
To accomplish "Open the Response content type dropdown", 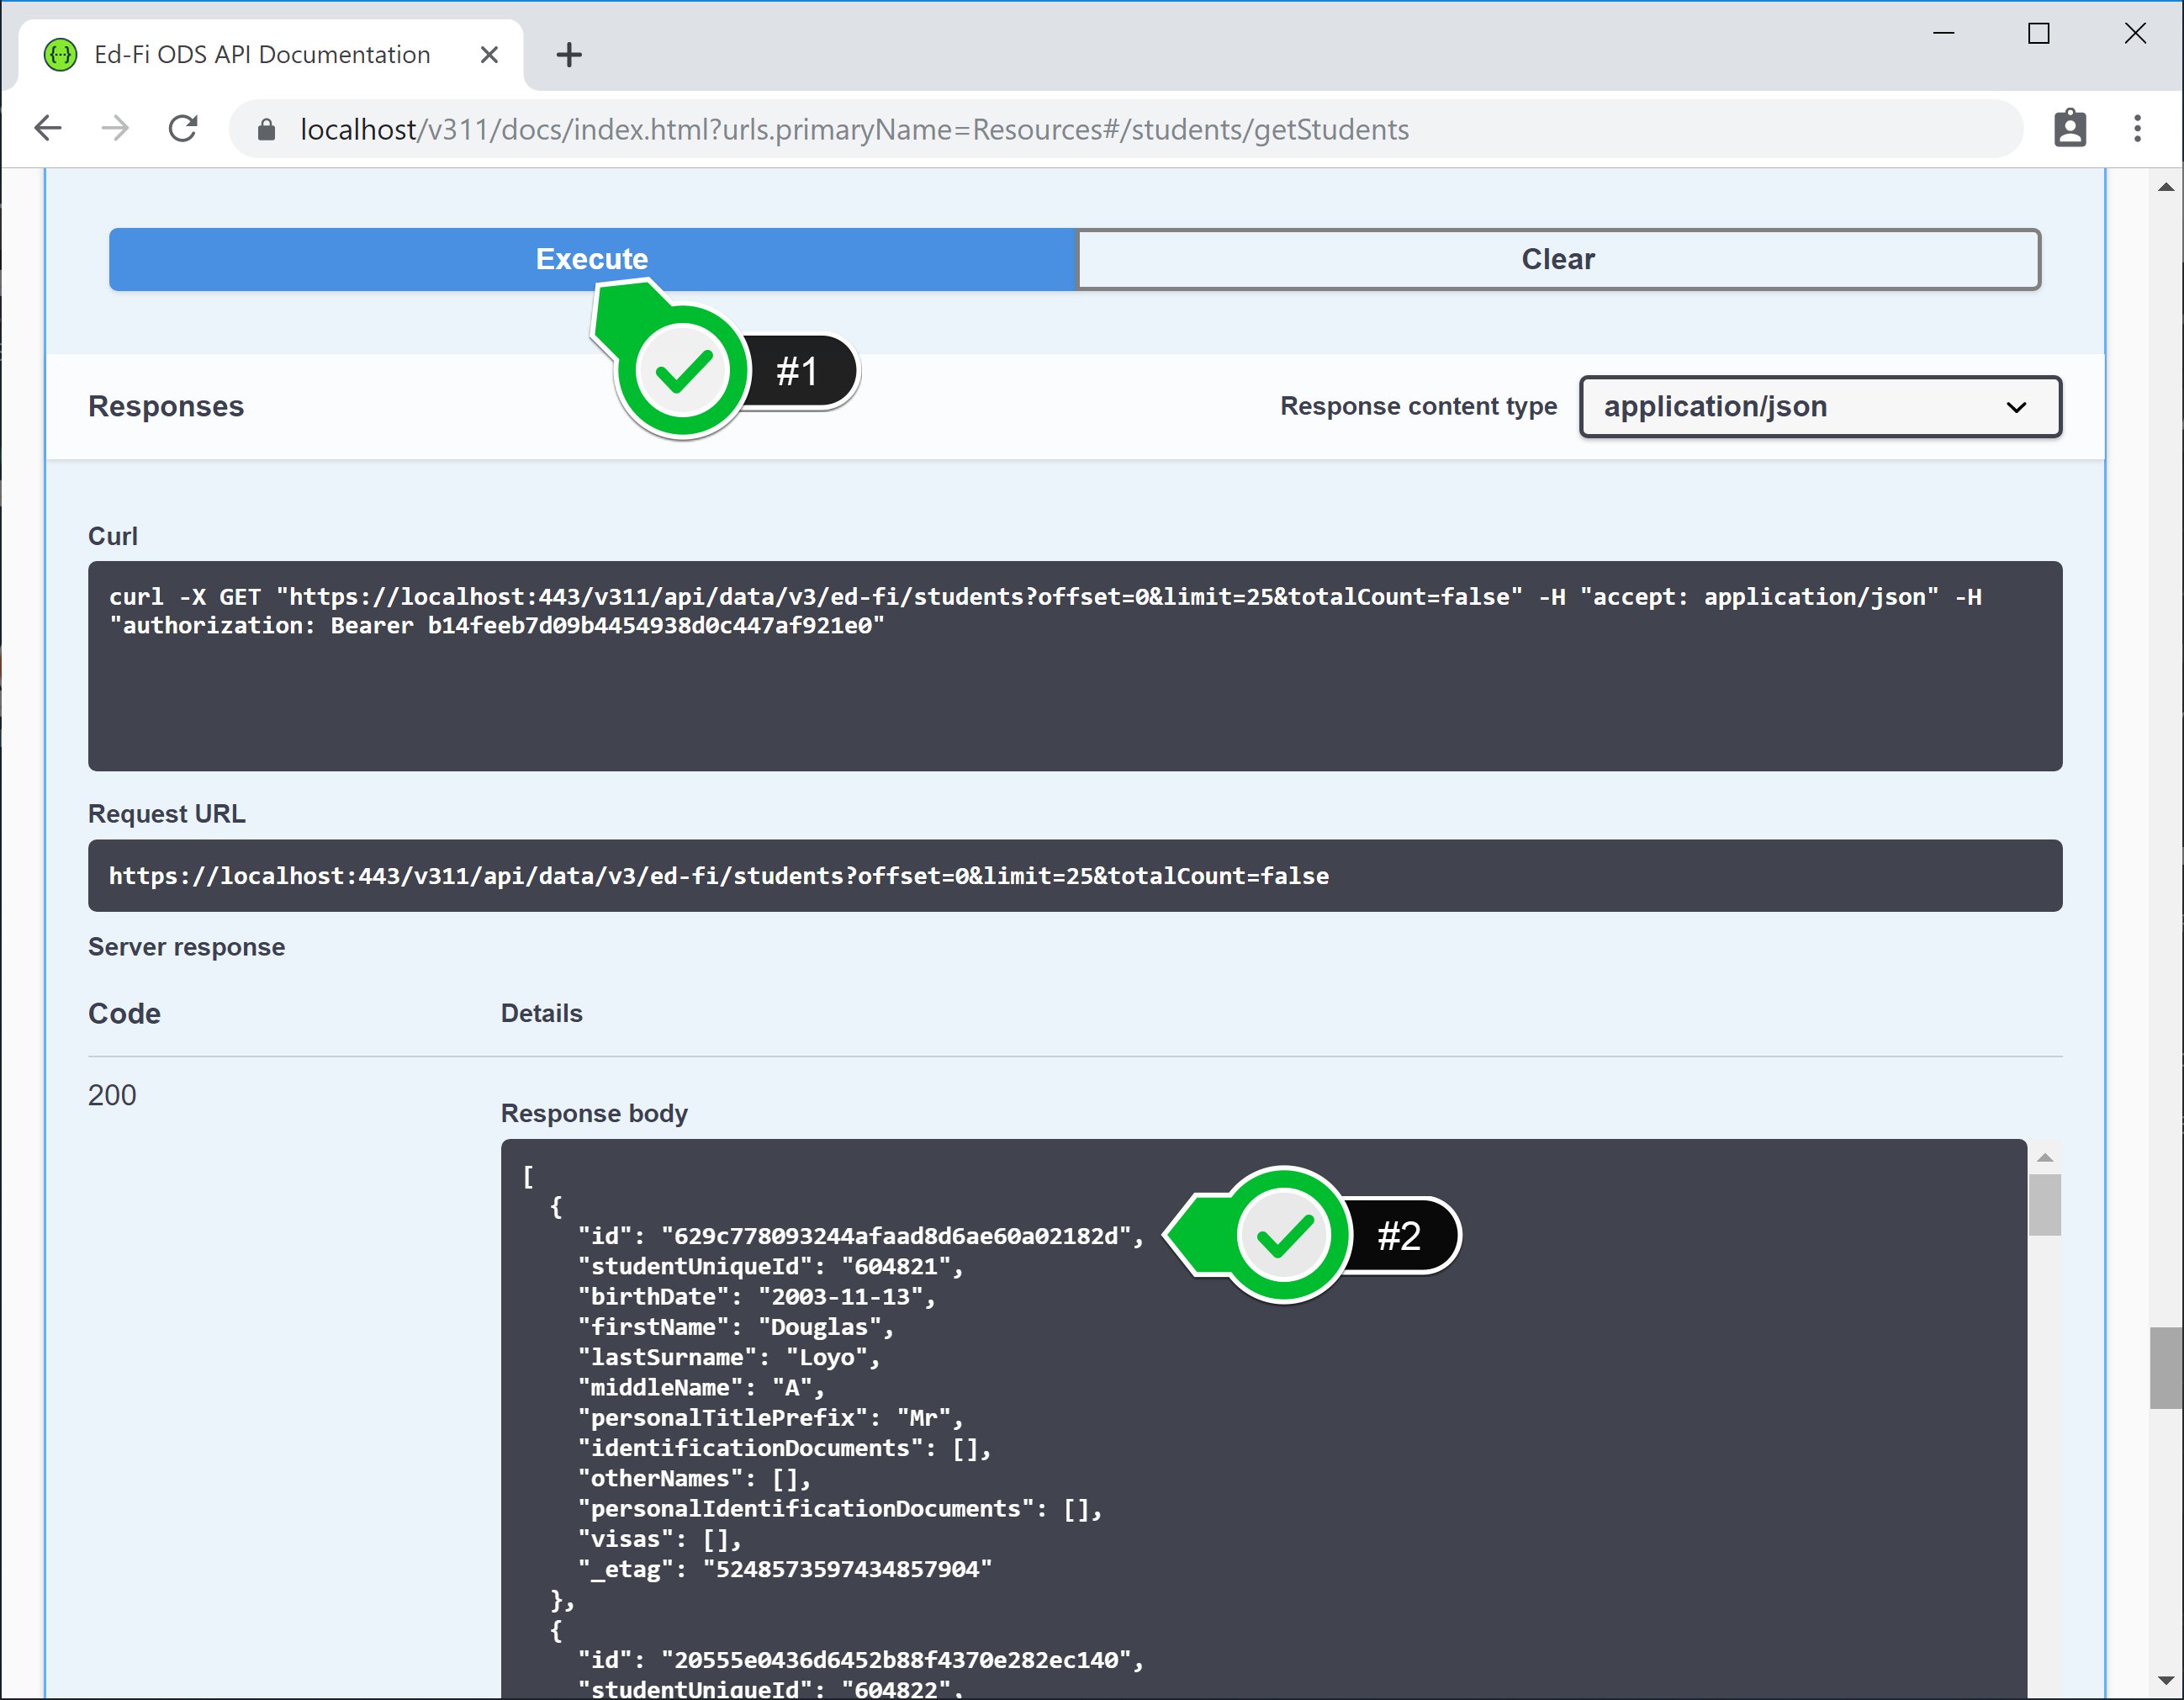I will coord(1820,407).
